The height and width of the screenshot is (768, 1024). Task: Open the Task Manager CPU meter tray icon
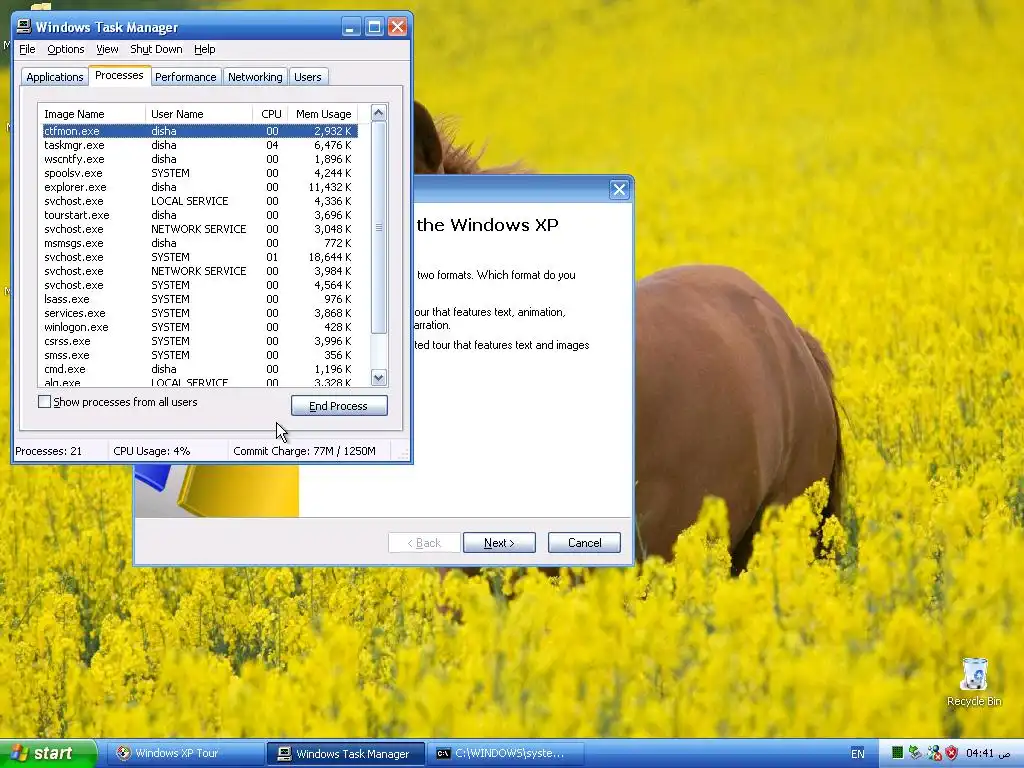coord(897,753)
